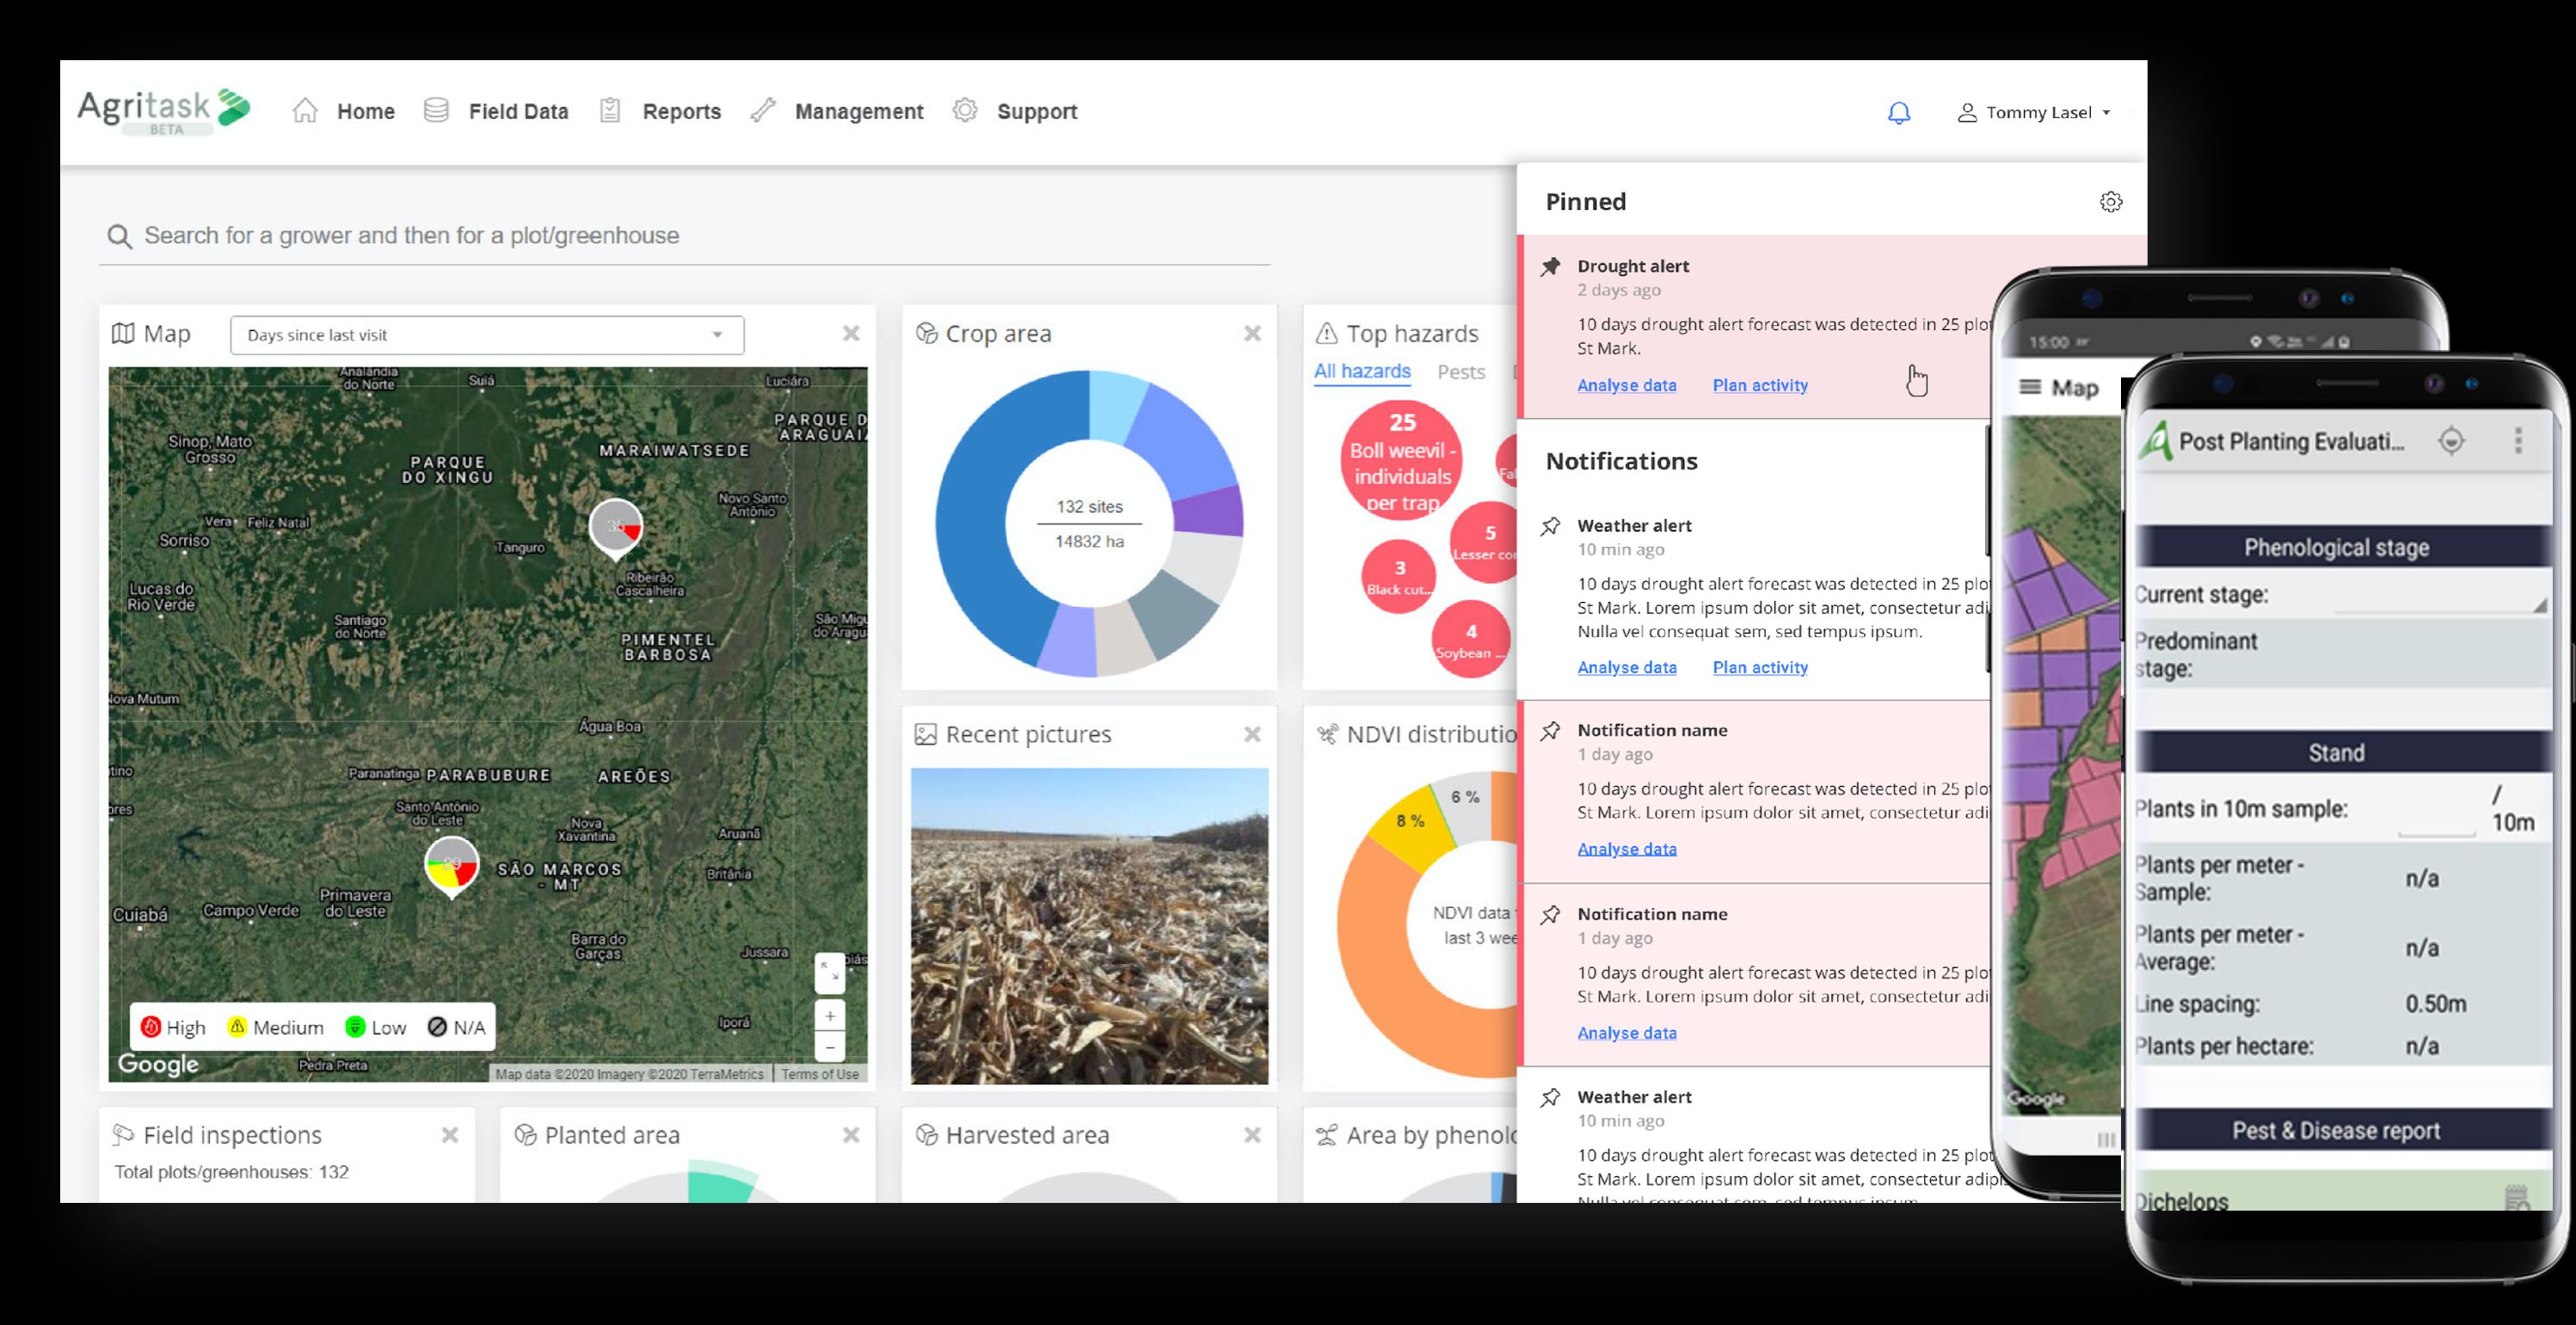2576x1325 pixels.
Task: Click the Field inspections flag icon
Action: [123, 1135]
